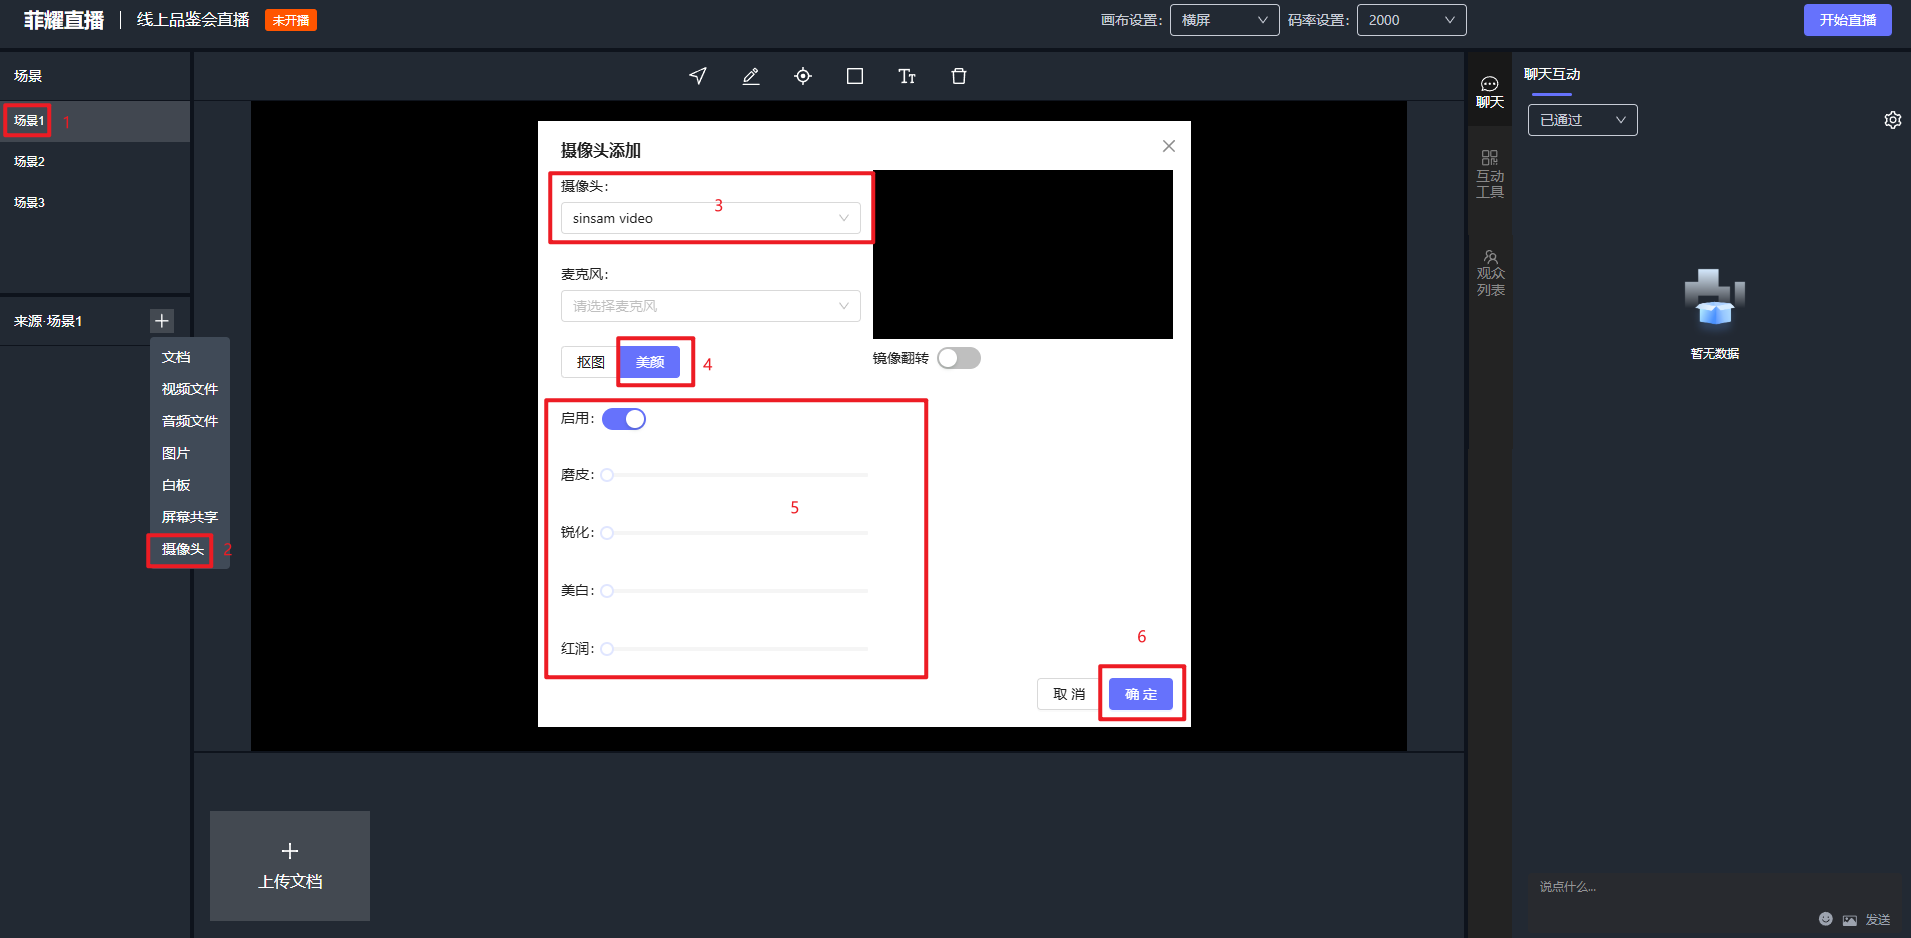The height and width of the screenshot is (938, 1911).
Task: Open the 摄像头 sinsam video dropdown
Action: click(x=710, y=218)
